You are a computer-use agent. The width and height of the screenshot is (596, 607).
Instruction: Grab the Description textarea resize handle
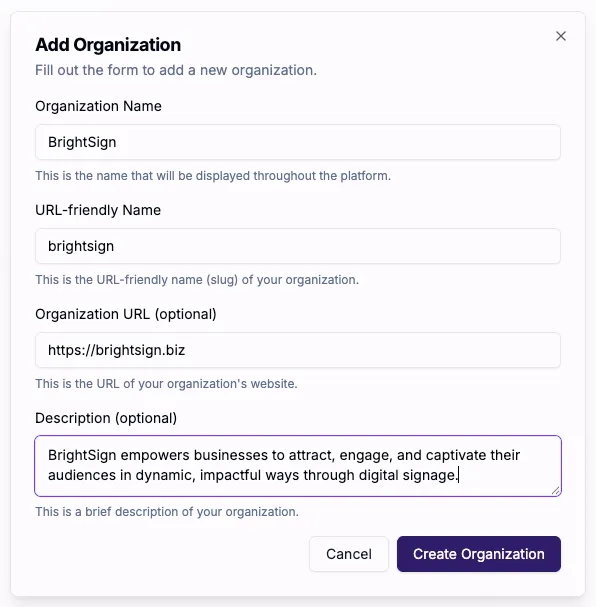click(556, 490)
